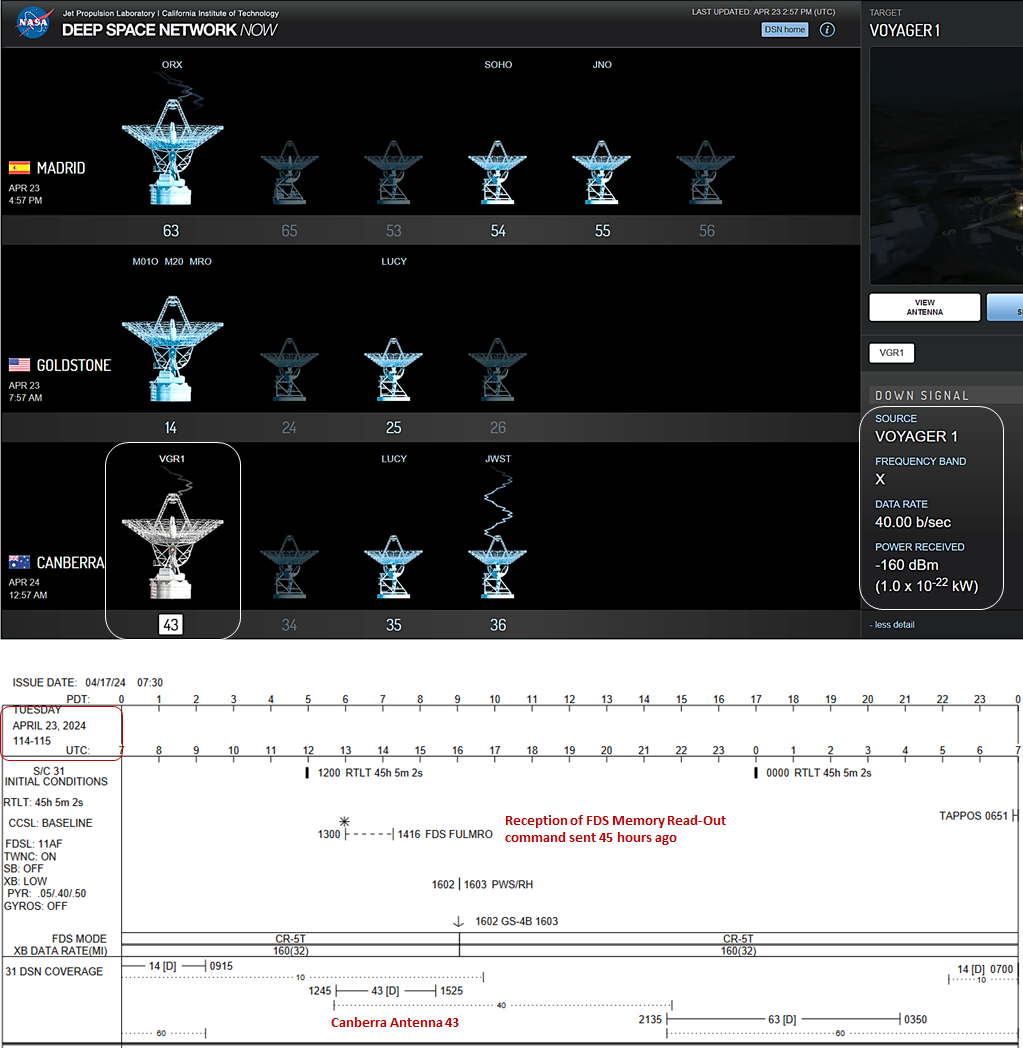Select Canberra antenna 35 dish
The image size is (1023, 1048).
point(394,567)
